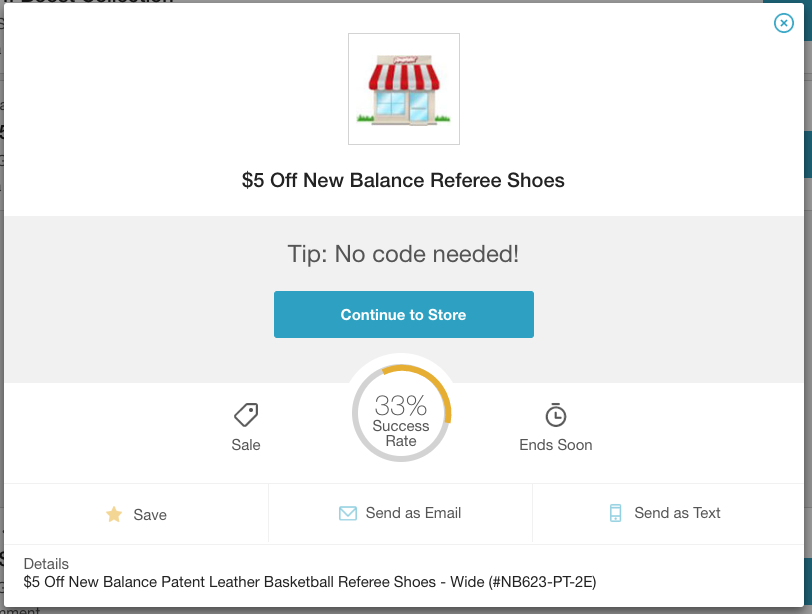The width and height of the screenshot is (812, 614).
Task: Click the Success Rate text in the ring
Action: click(401, 433)
